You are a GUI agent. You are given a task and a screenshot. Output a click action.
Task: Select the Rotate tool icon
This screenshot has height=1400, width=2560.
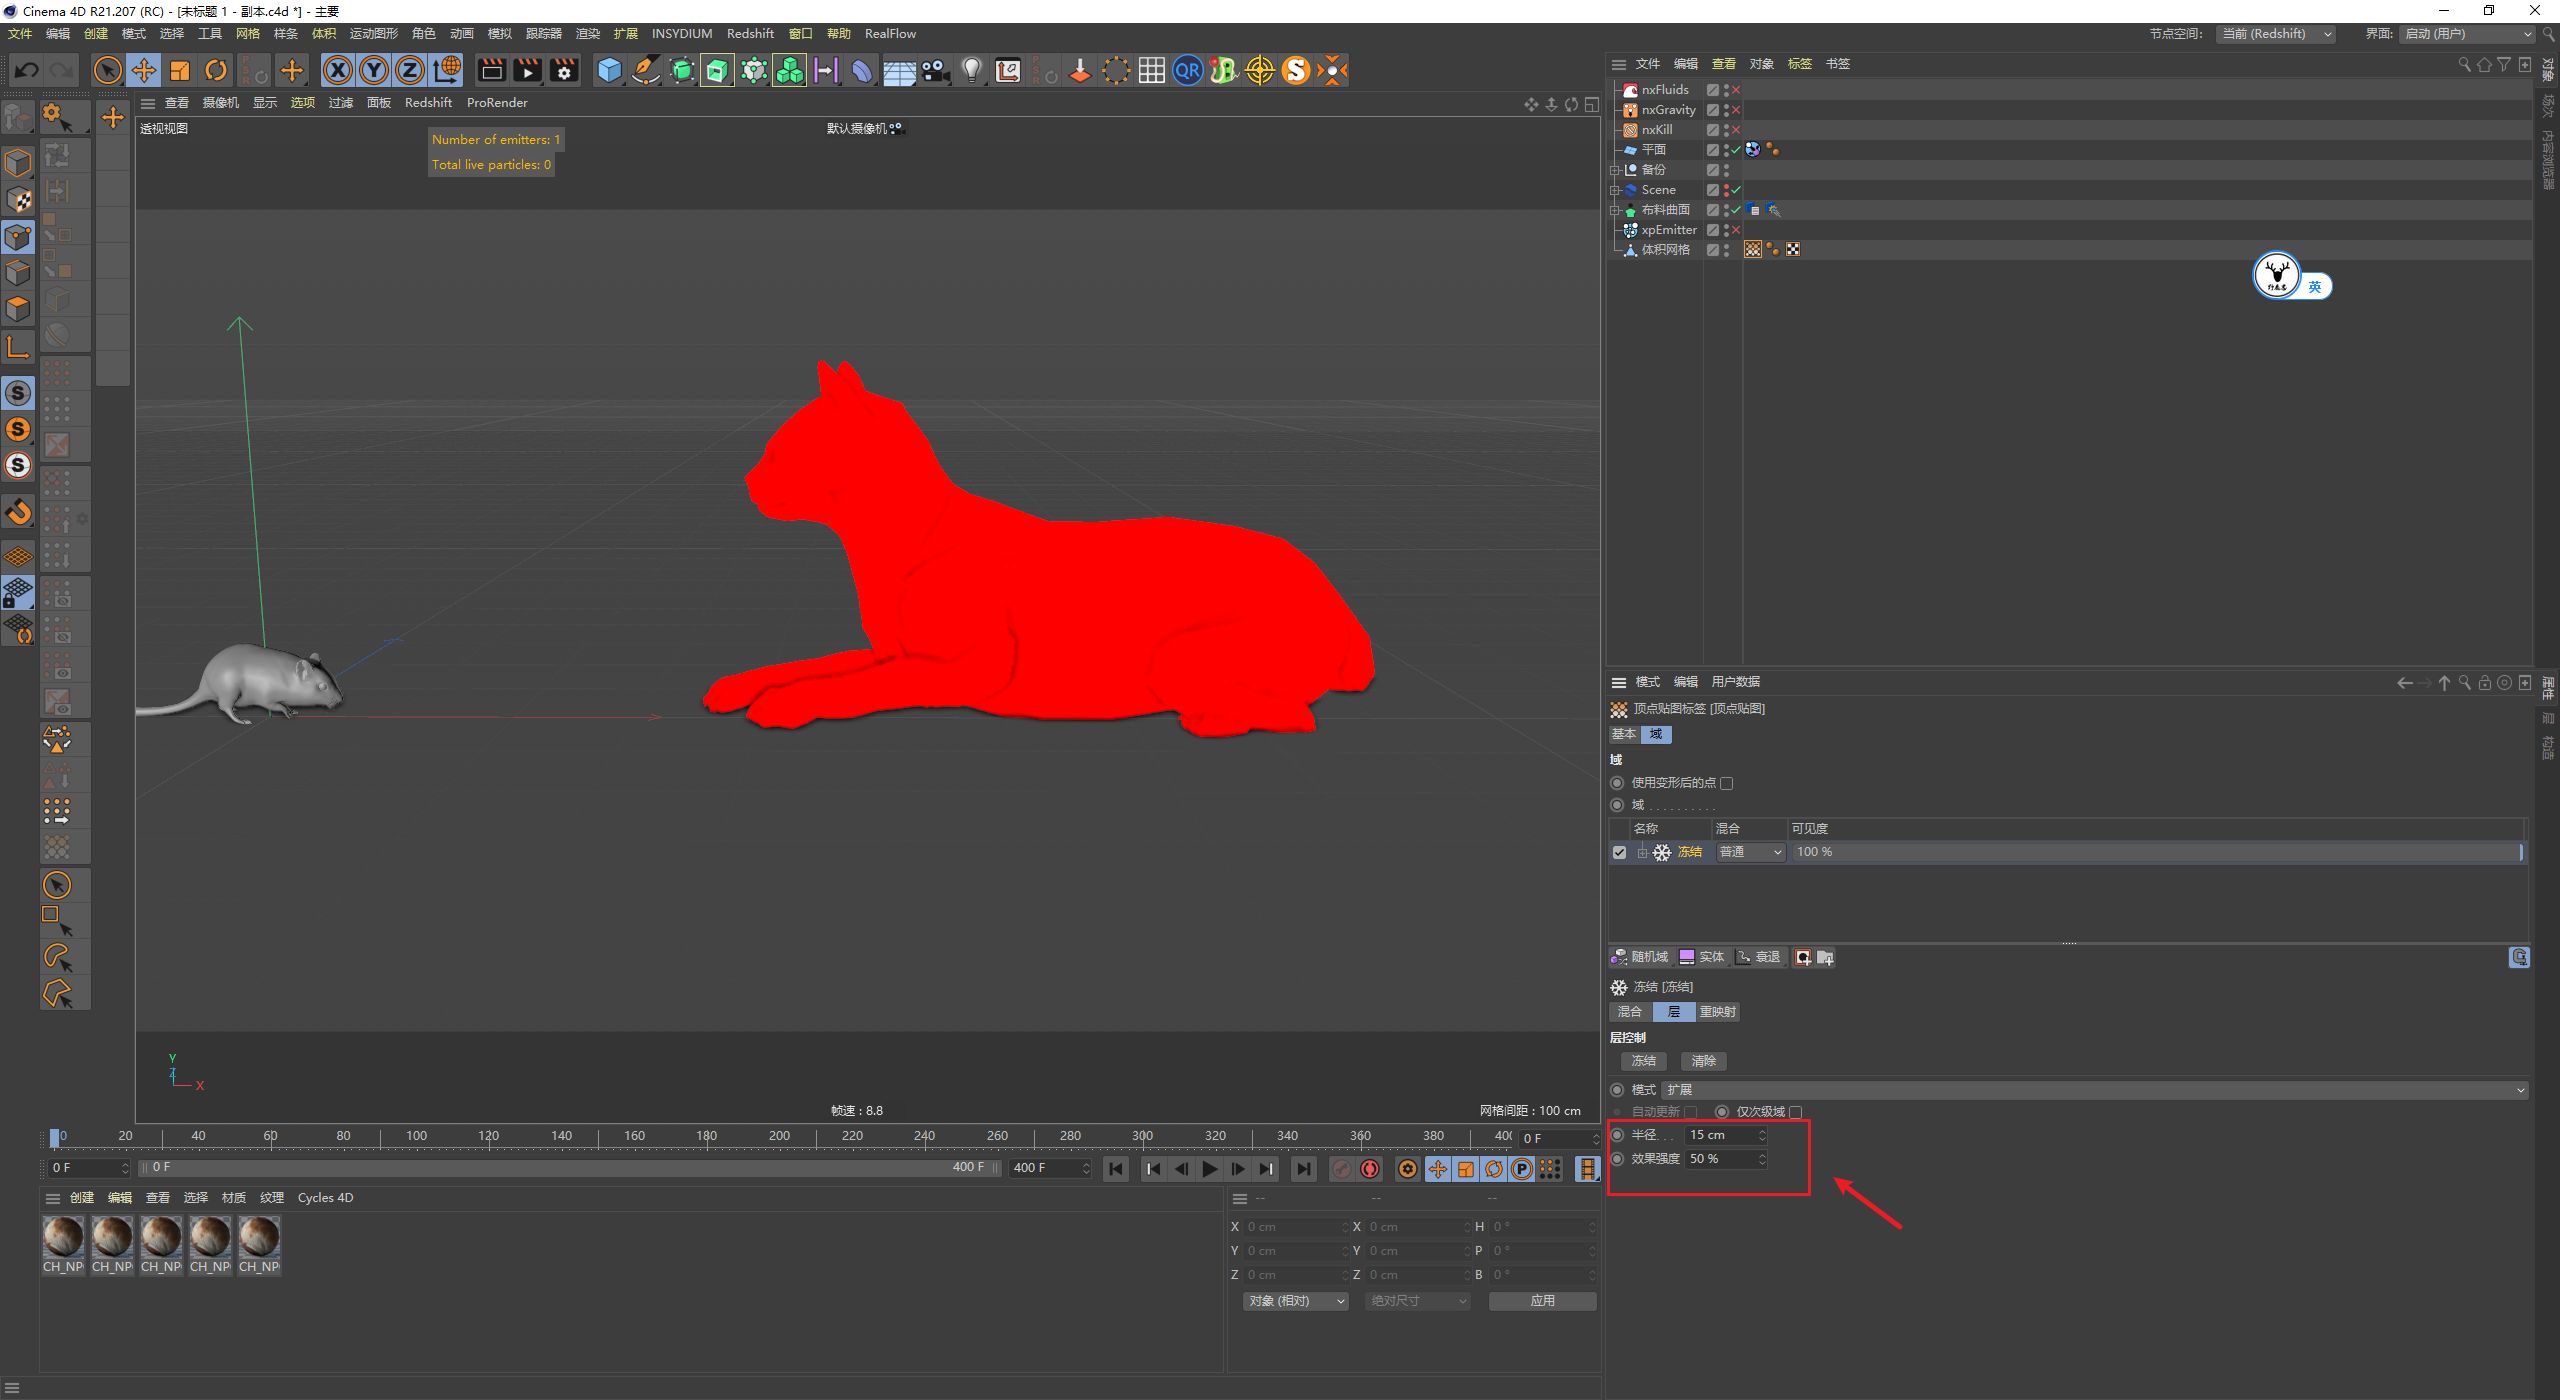[x=216, y=70]
